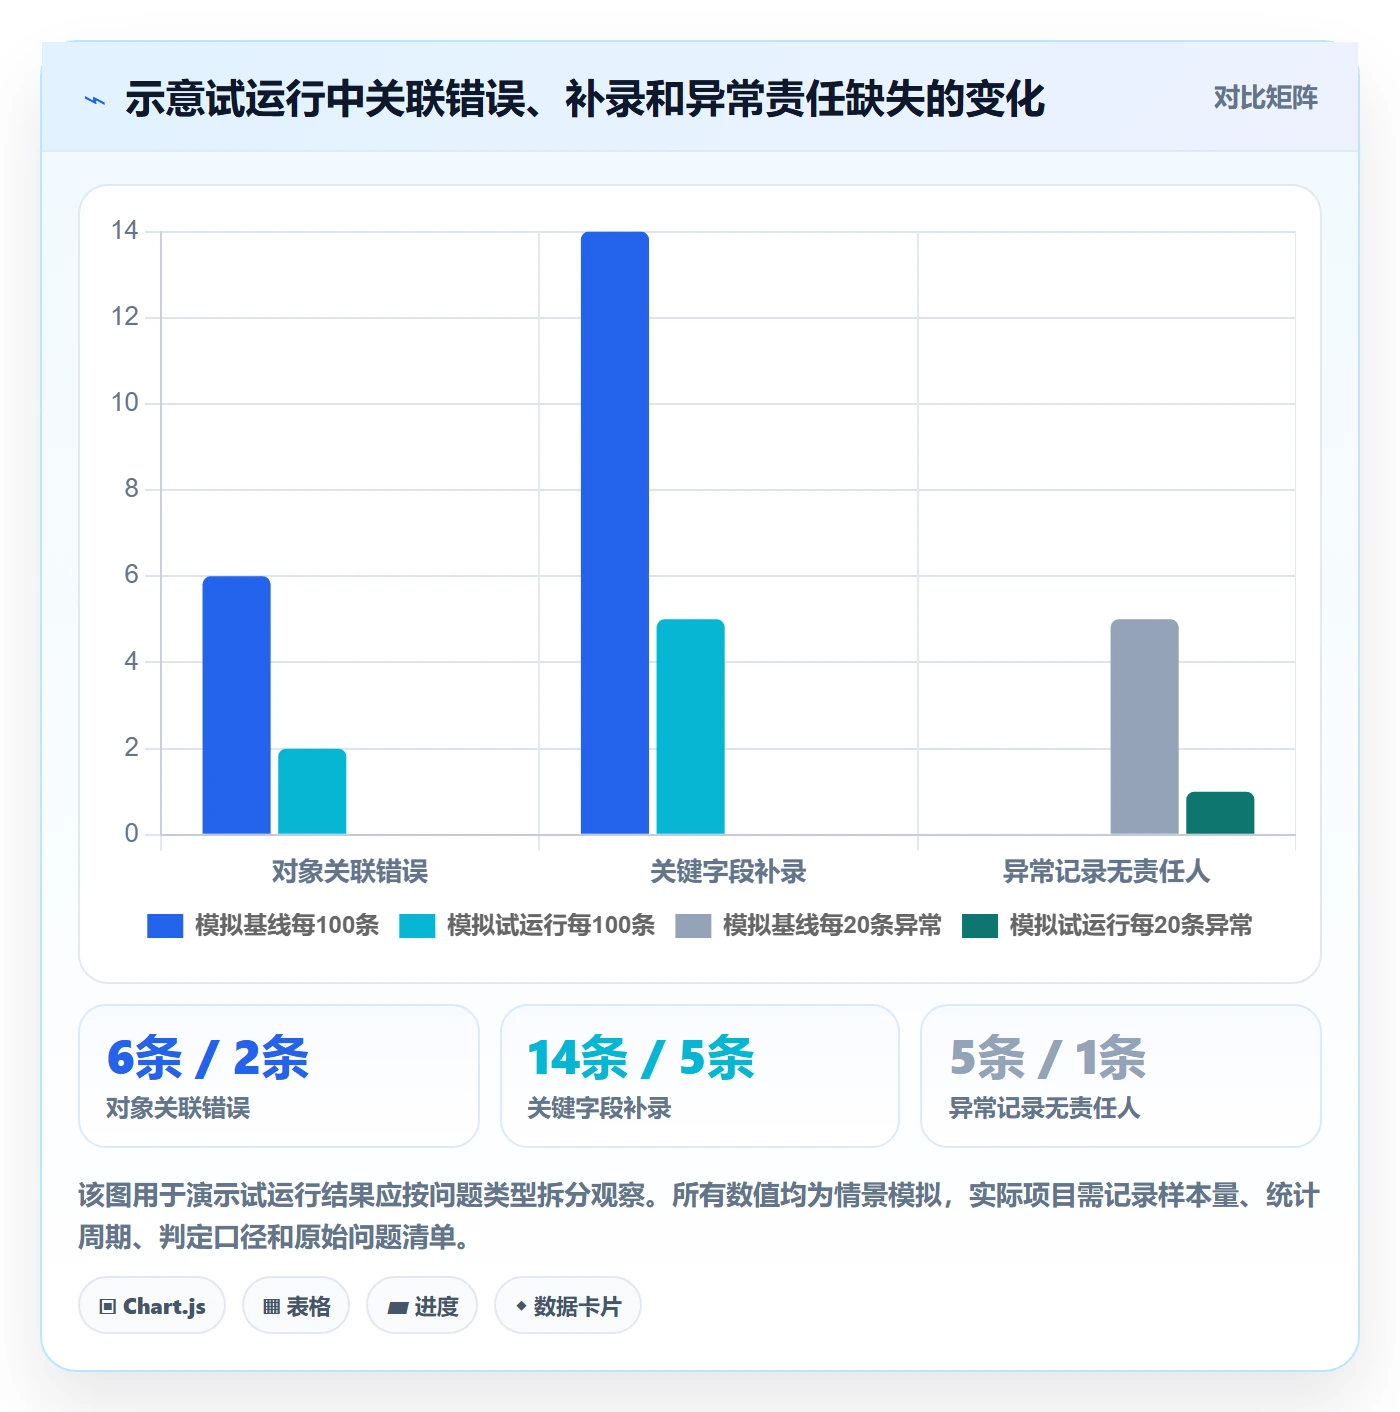Screen dimensions: 1400x1412
Task: Toggle legend swatch for 模拟试运行每20条异常
Action: [980, 926]
